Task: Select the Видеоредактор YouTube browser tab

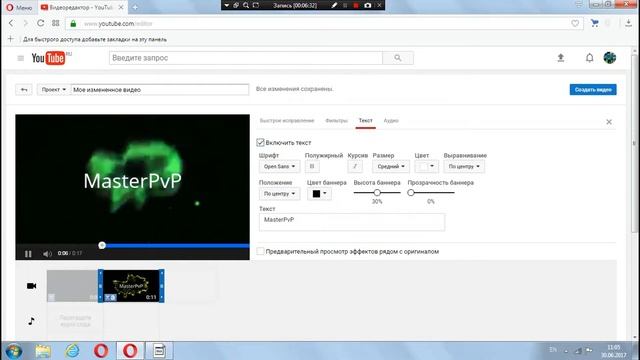Action: pos(82,7)
